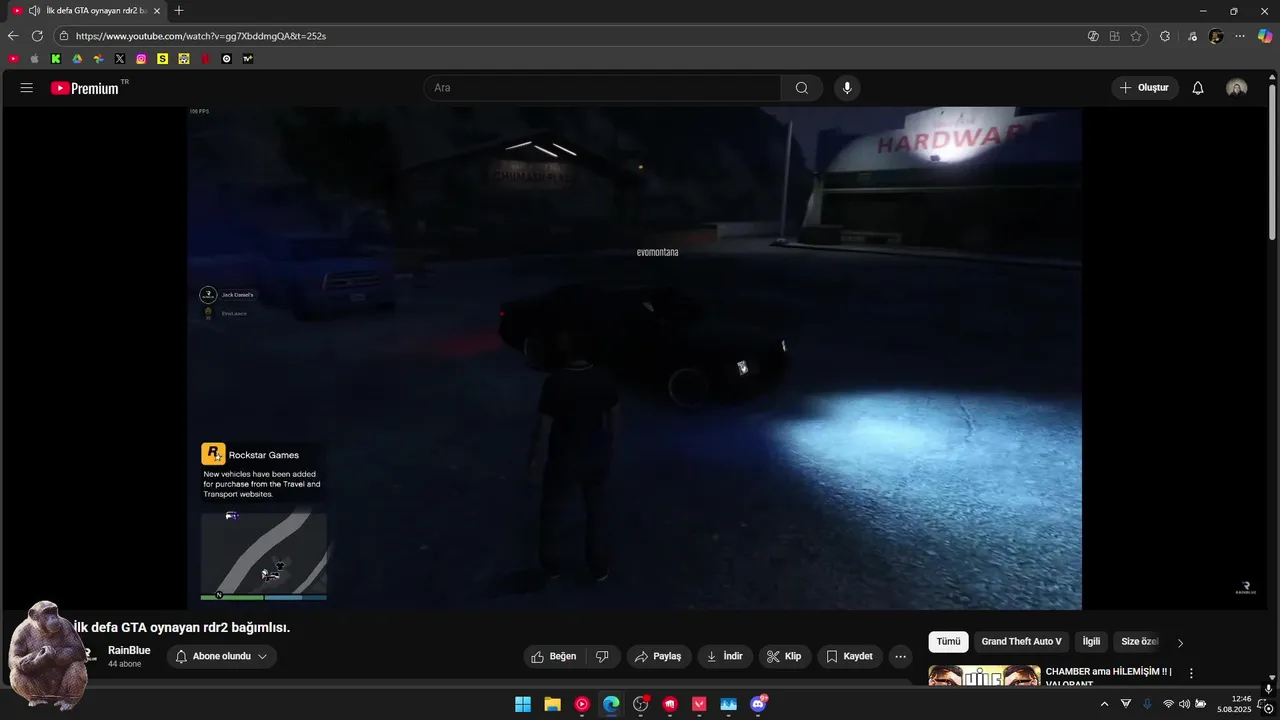Open the Google Photos bookmark
Image resolution: width=1280 pixels, height=720 pixels.
pos(98,59)
